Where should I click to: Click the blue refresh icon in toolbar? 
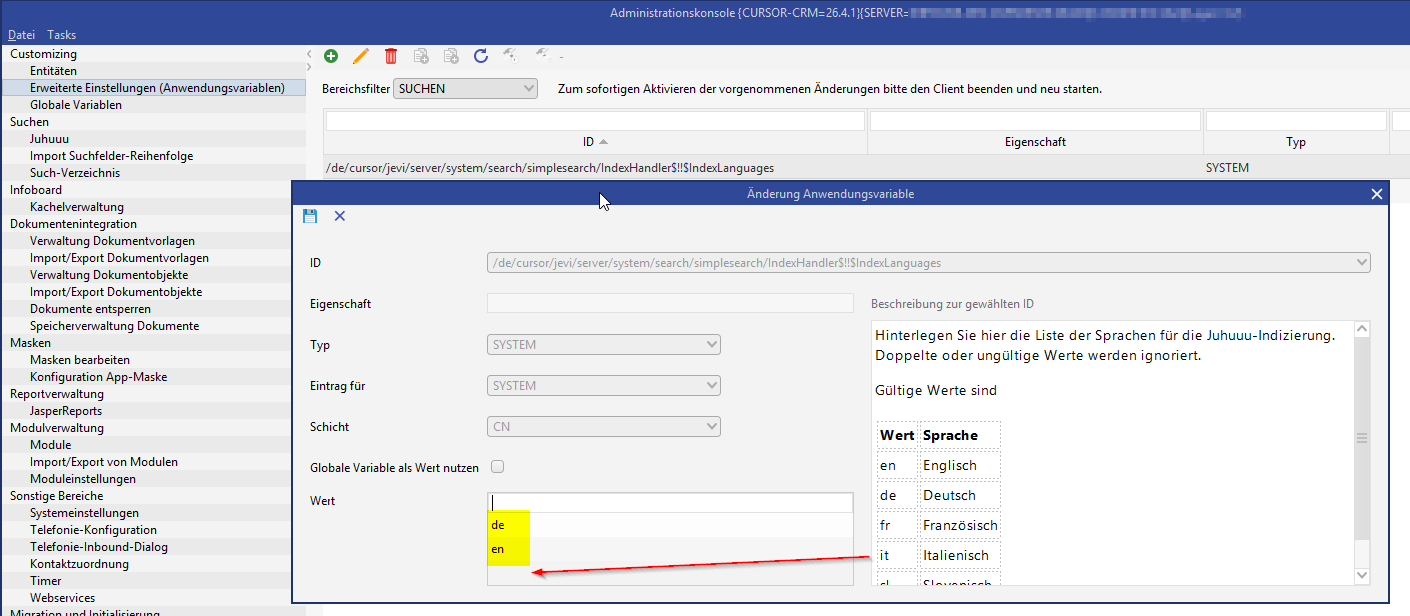[x=481, y=56]
